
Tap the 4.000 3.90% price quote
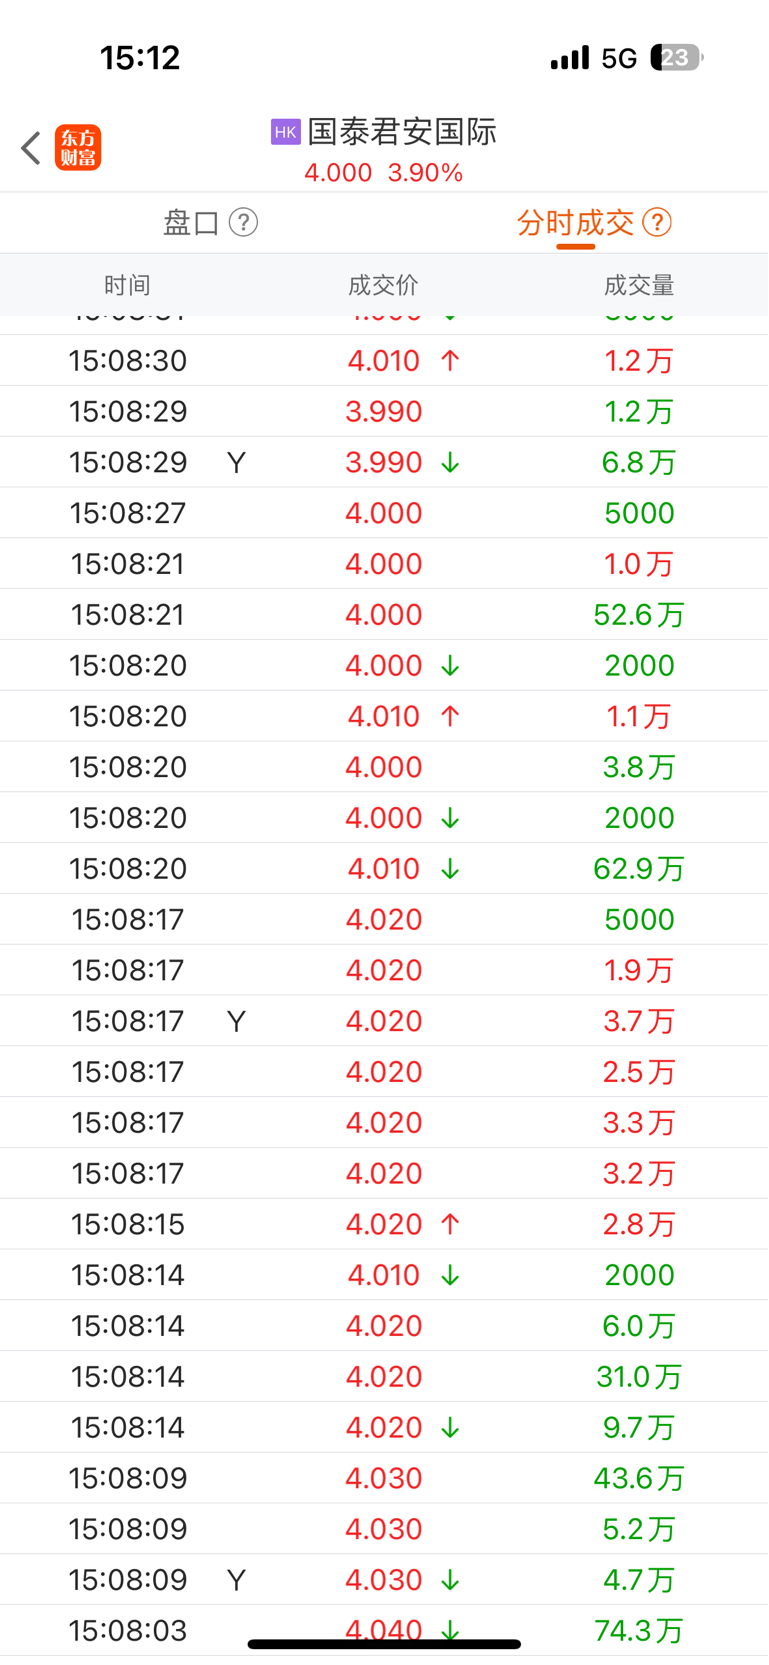coord(384,173)
